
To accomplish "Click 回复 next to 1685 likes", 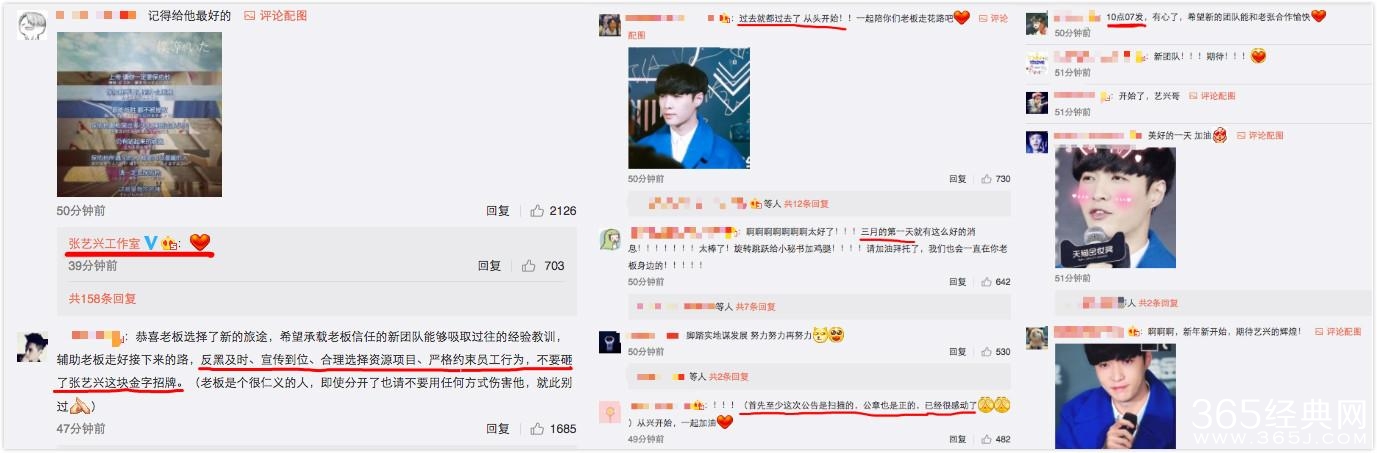I will pos(498,429).
